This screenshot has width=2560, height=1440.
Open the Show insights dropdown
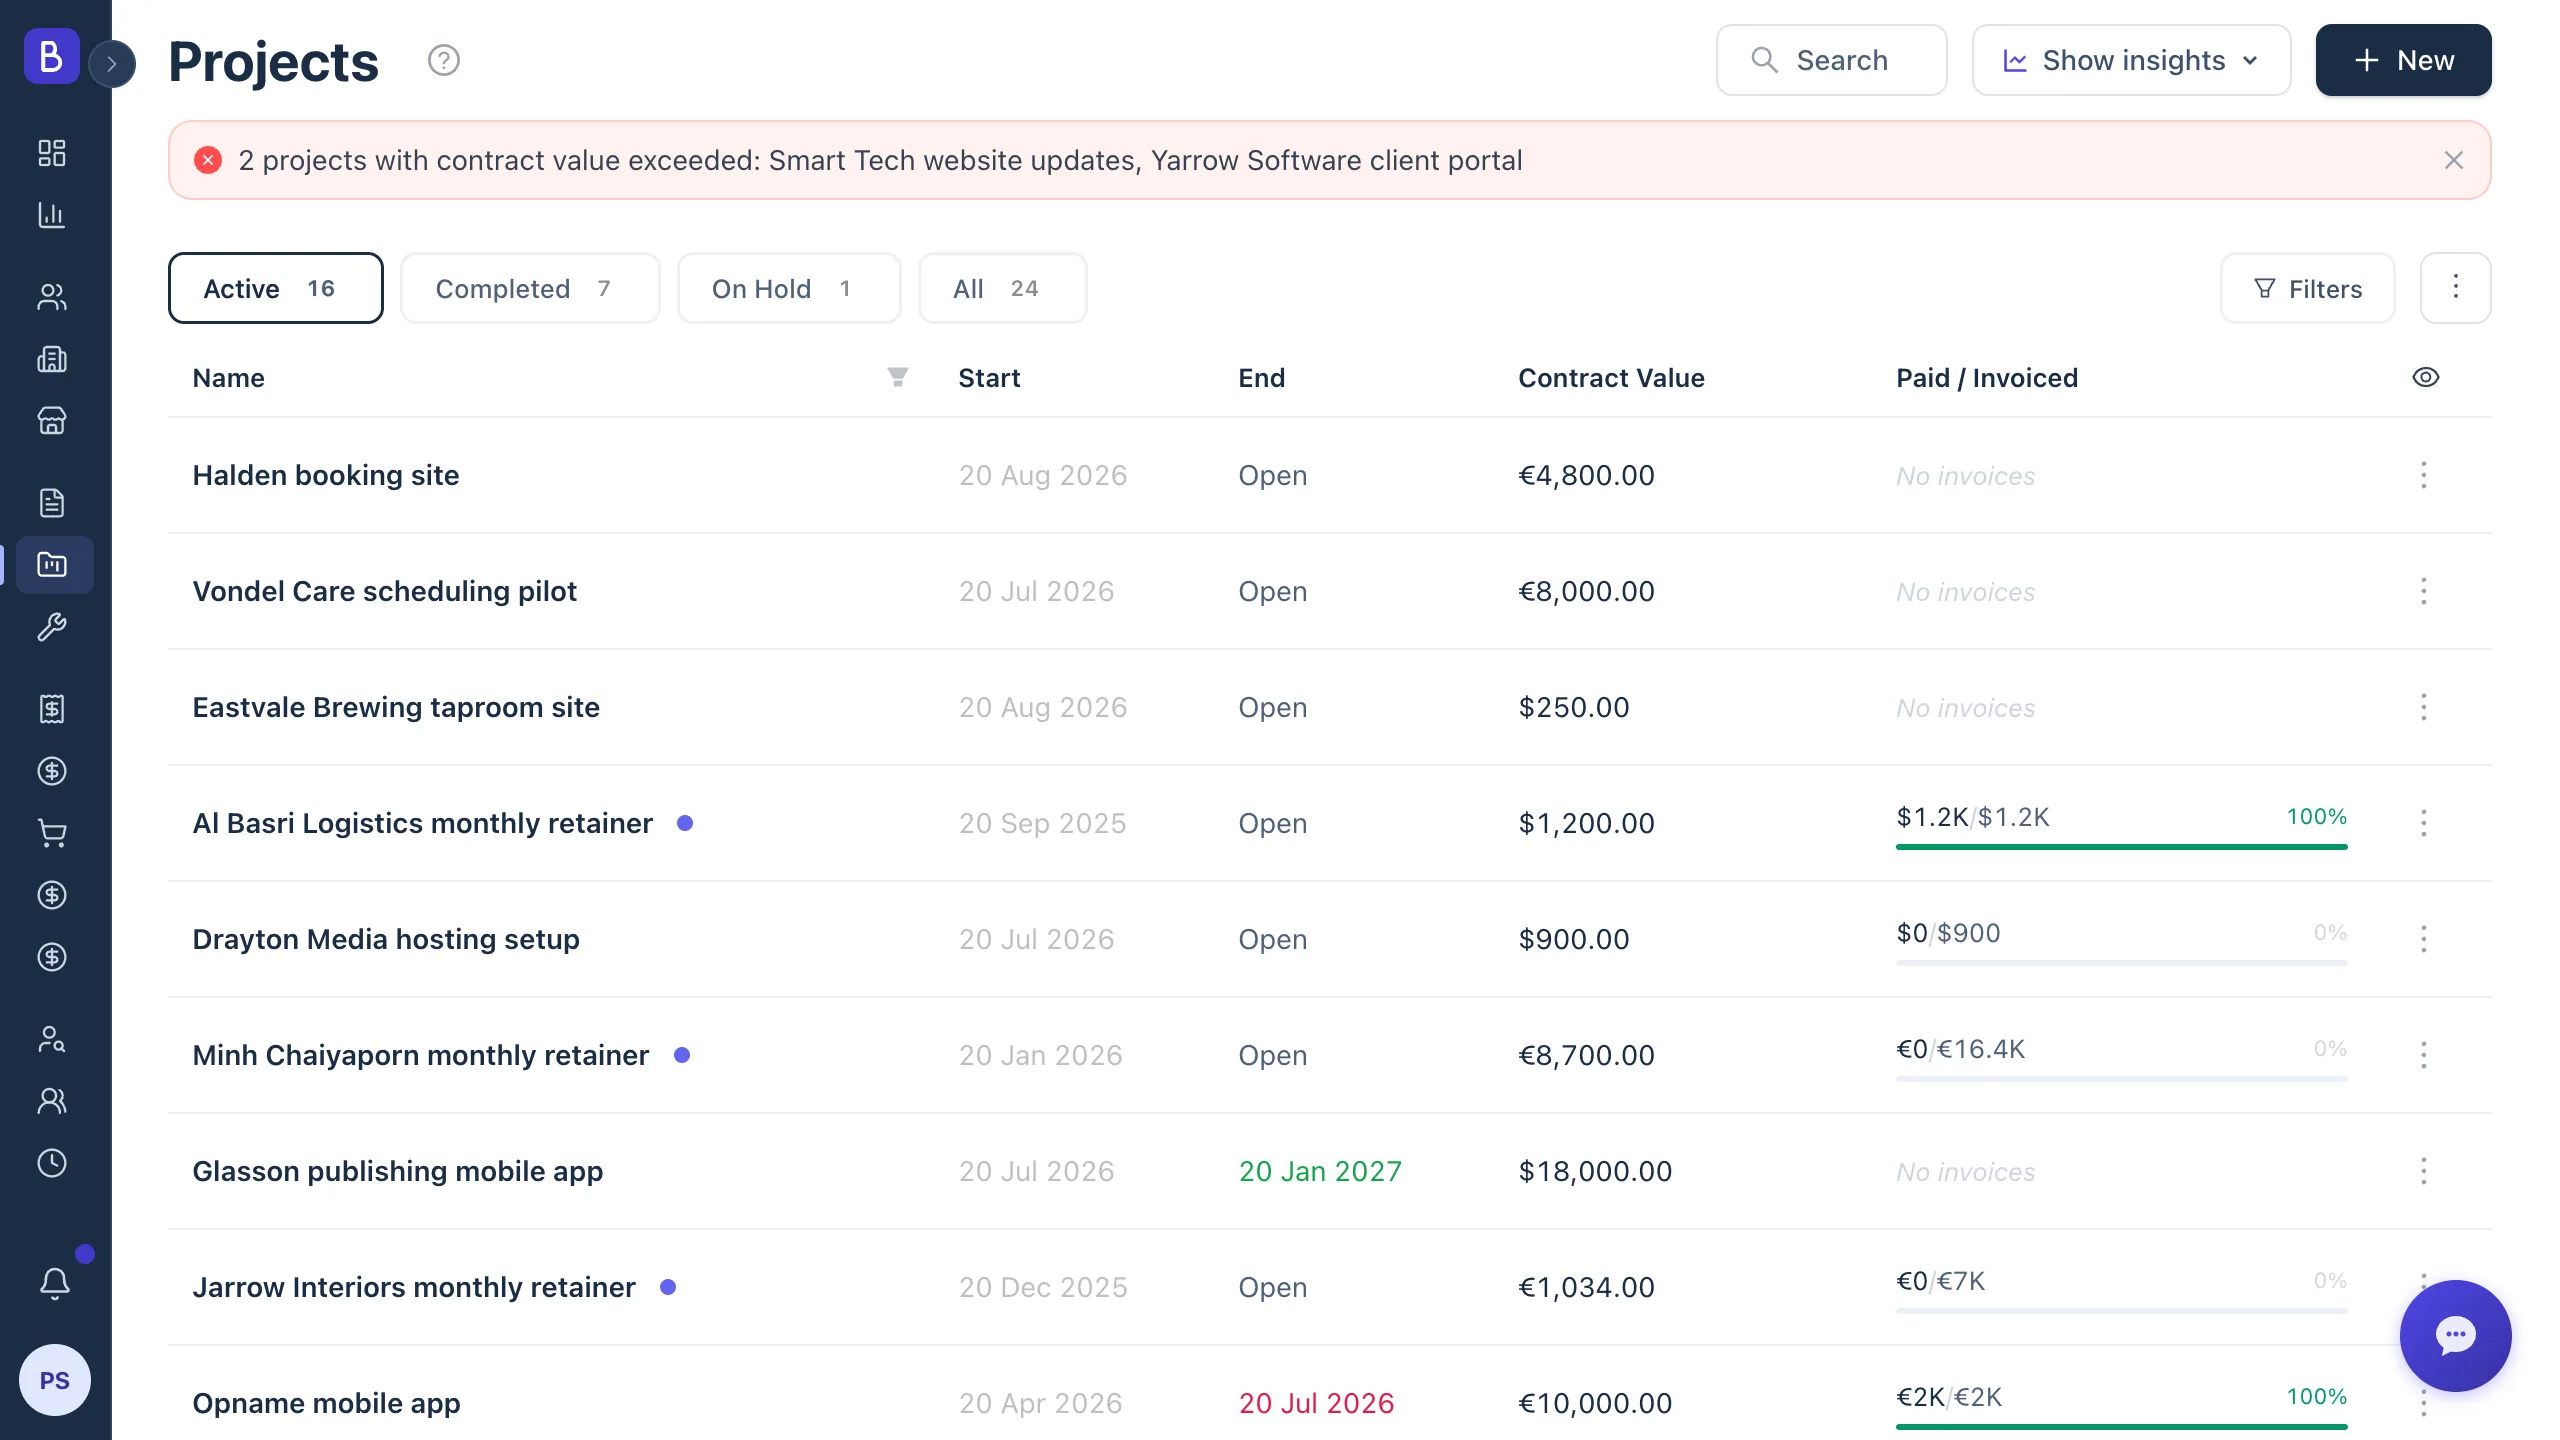(2131, 60)
